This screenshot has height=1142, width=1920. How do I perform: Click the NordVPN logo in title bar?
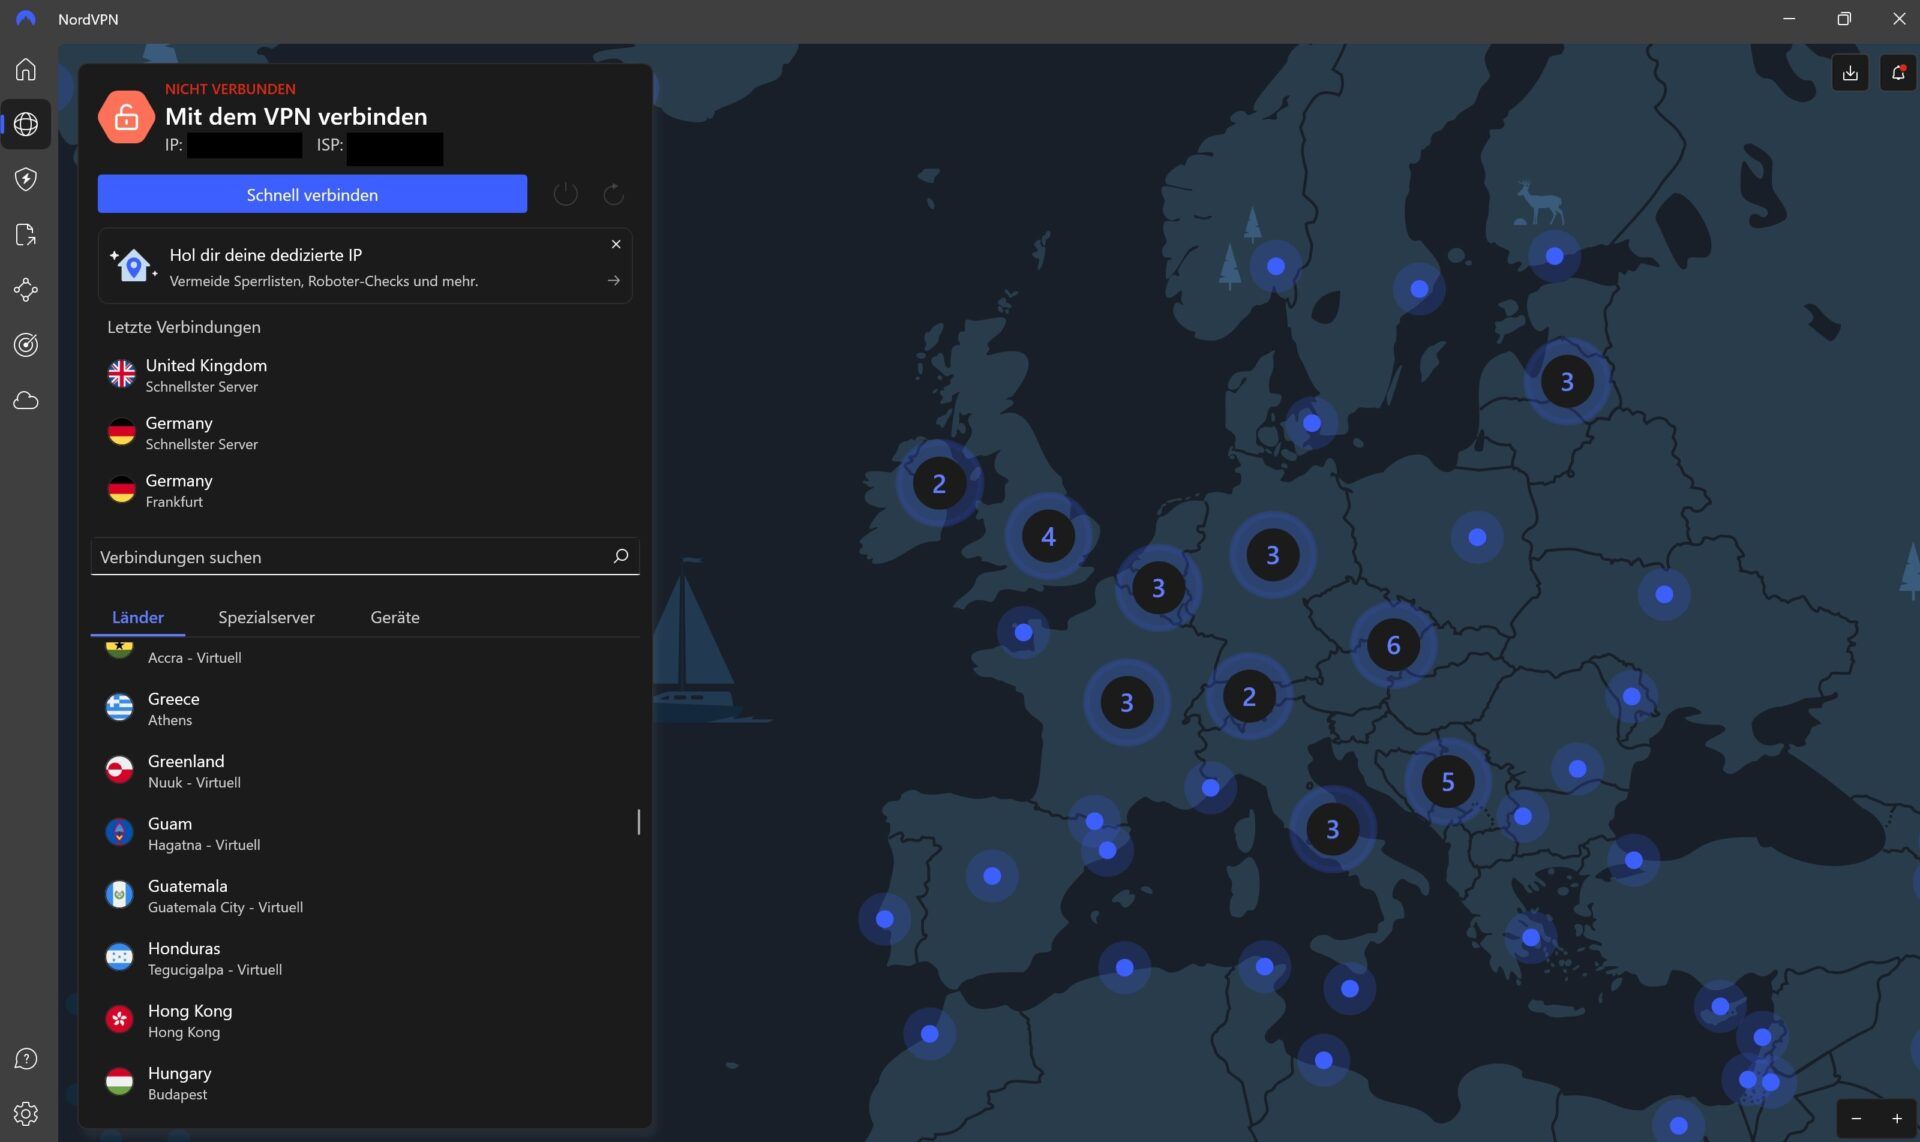[x=25, y=19]
